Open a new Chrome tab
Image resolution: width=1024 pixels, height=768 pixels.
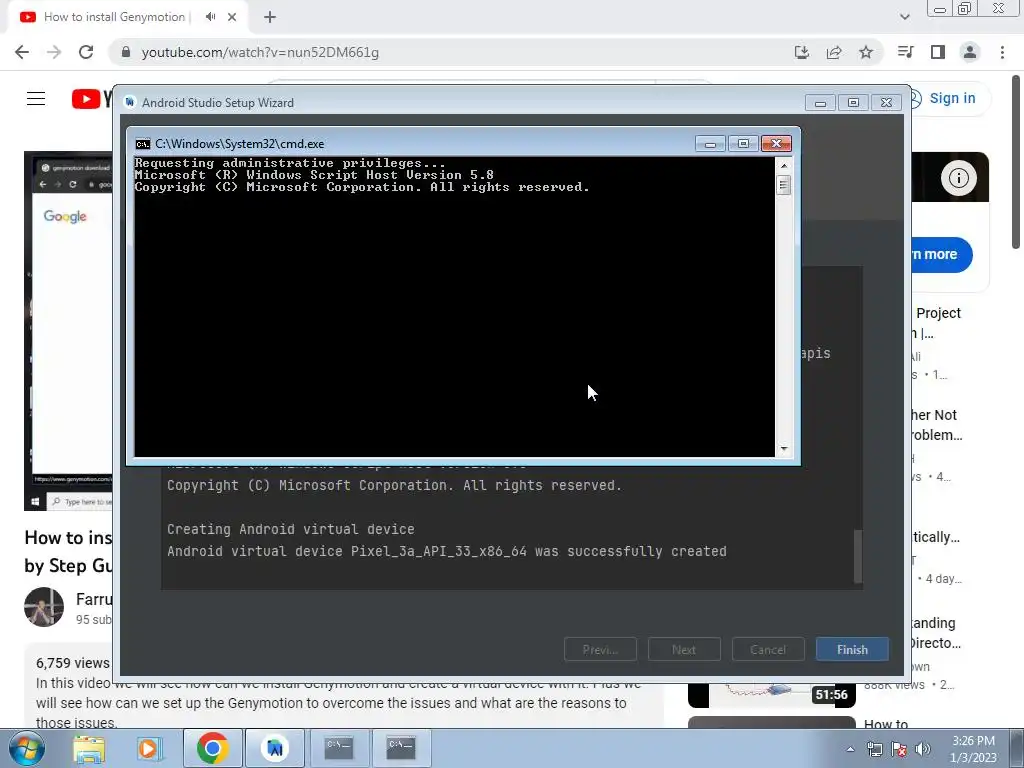click(x=270, y=17)
